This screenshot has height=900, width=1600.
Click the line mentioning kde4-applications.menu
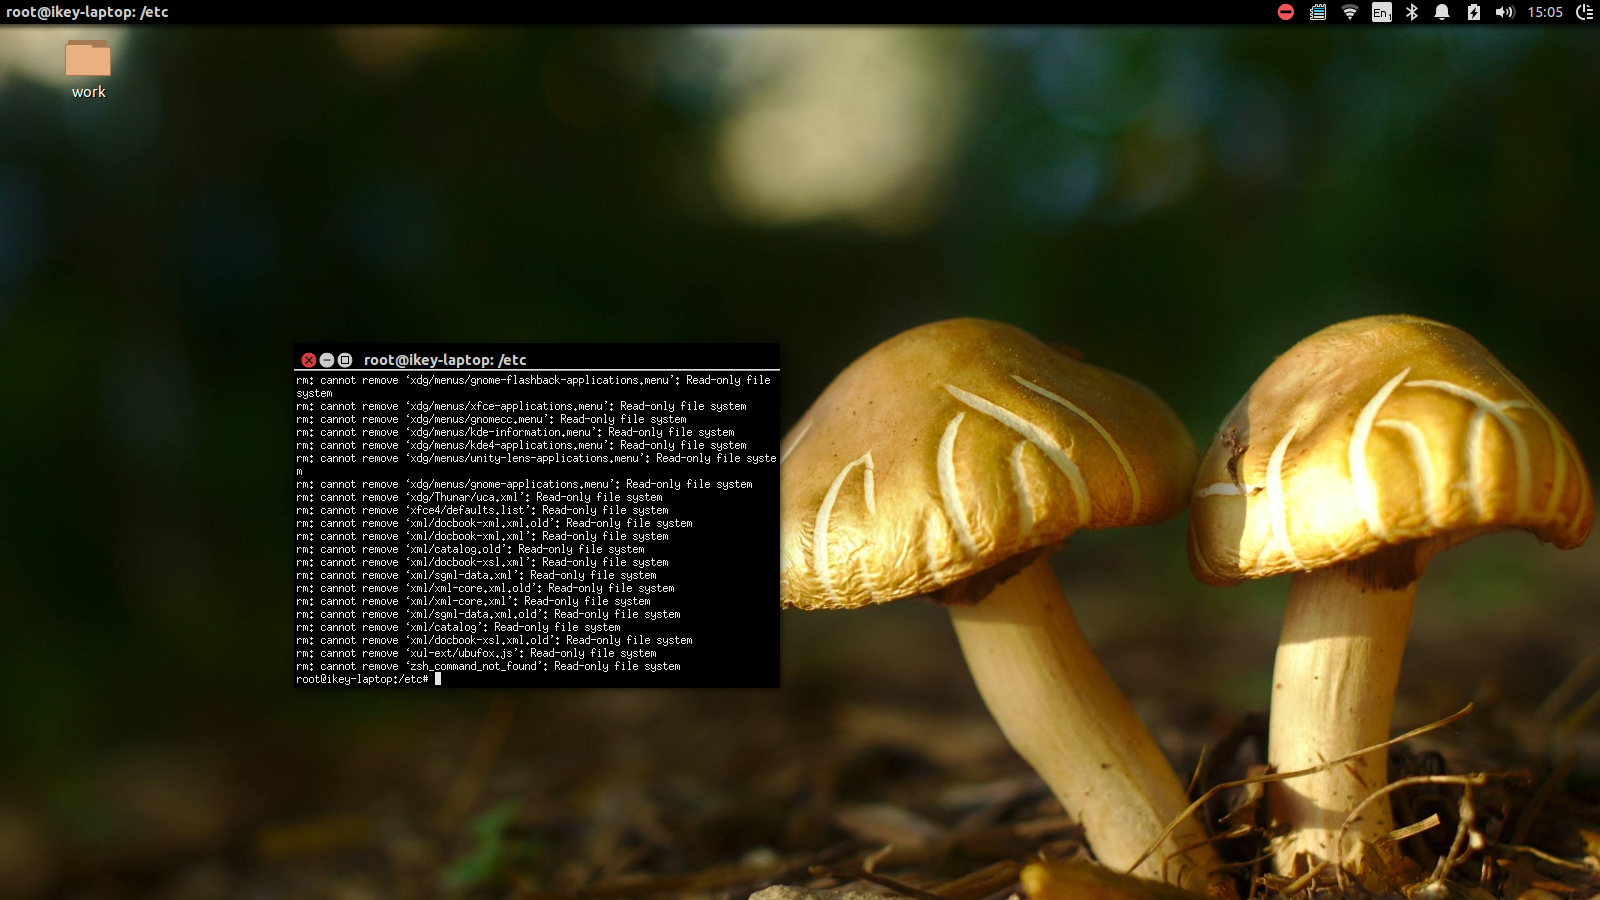(521, 445)
